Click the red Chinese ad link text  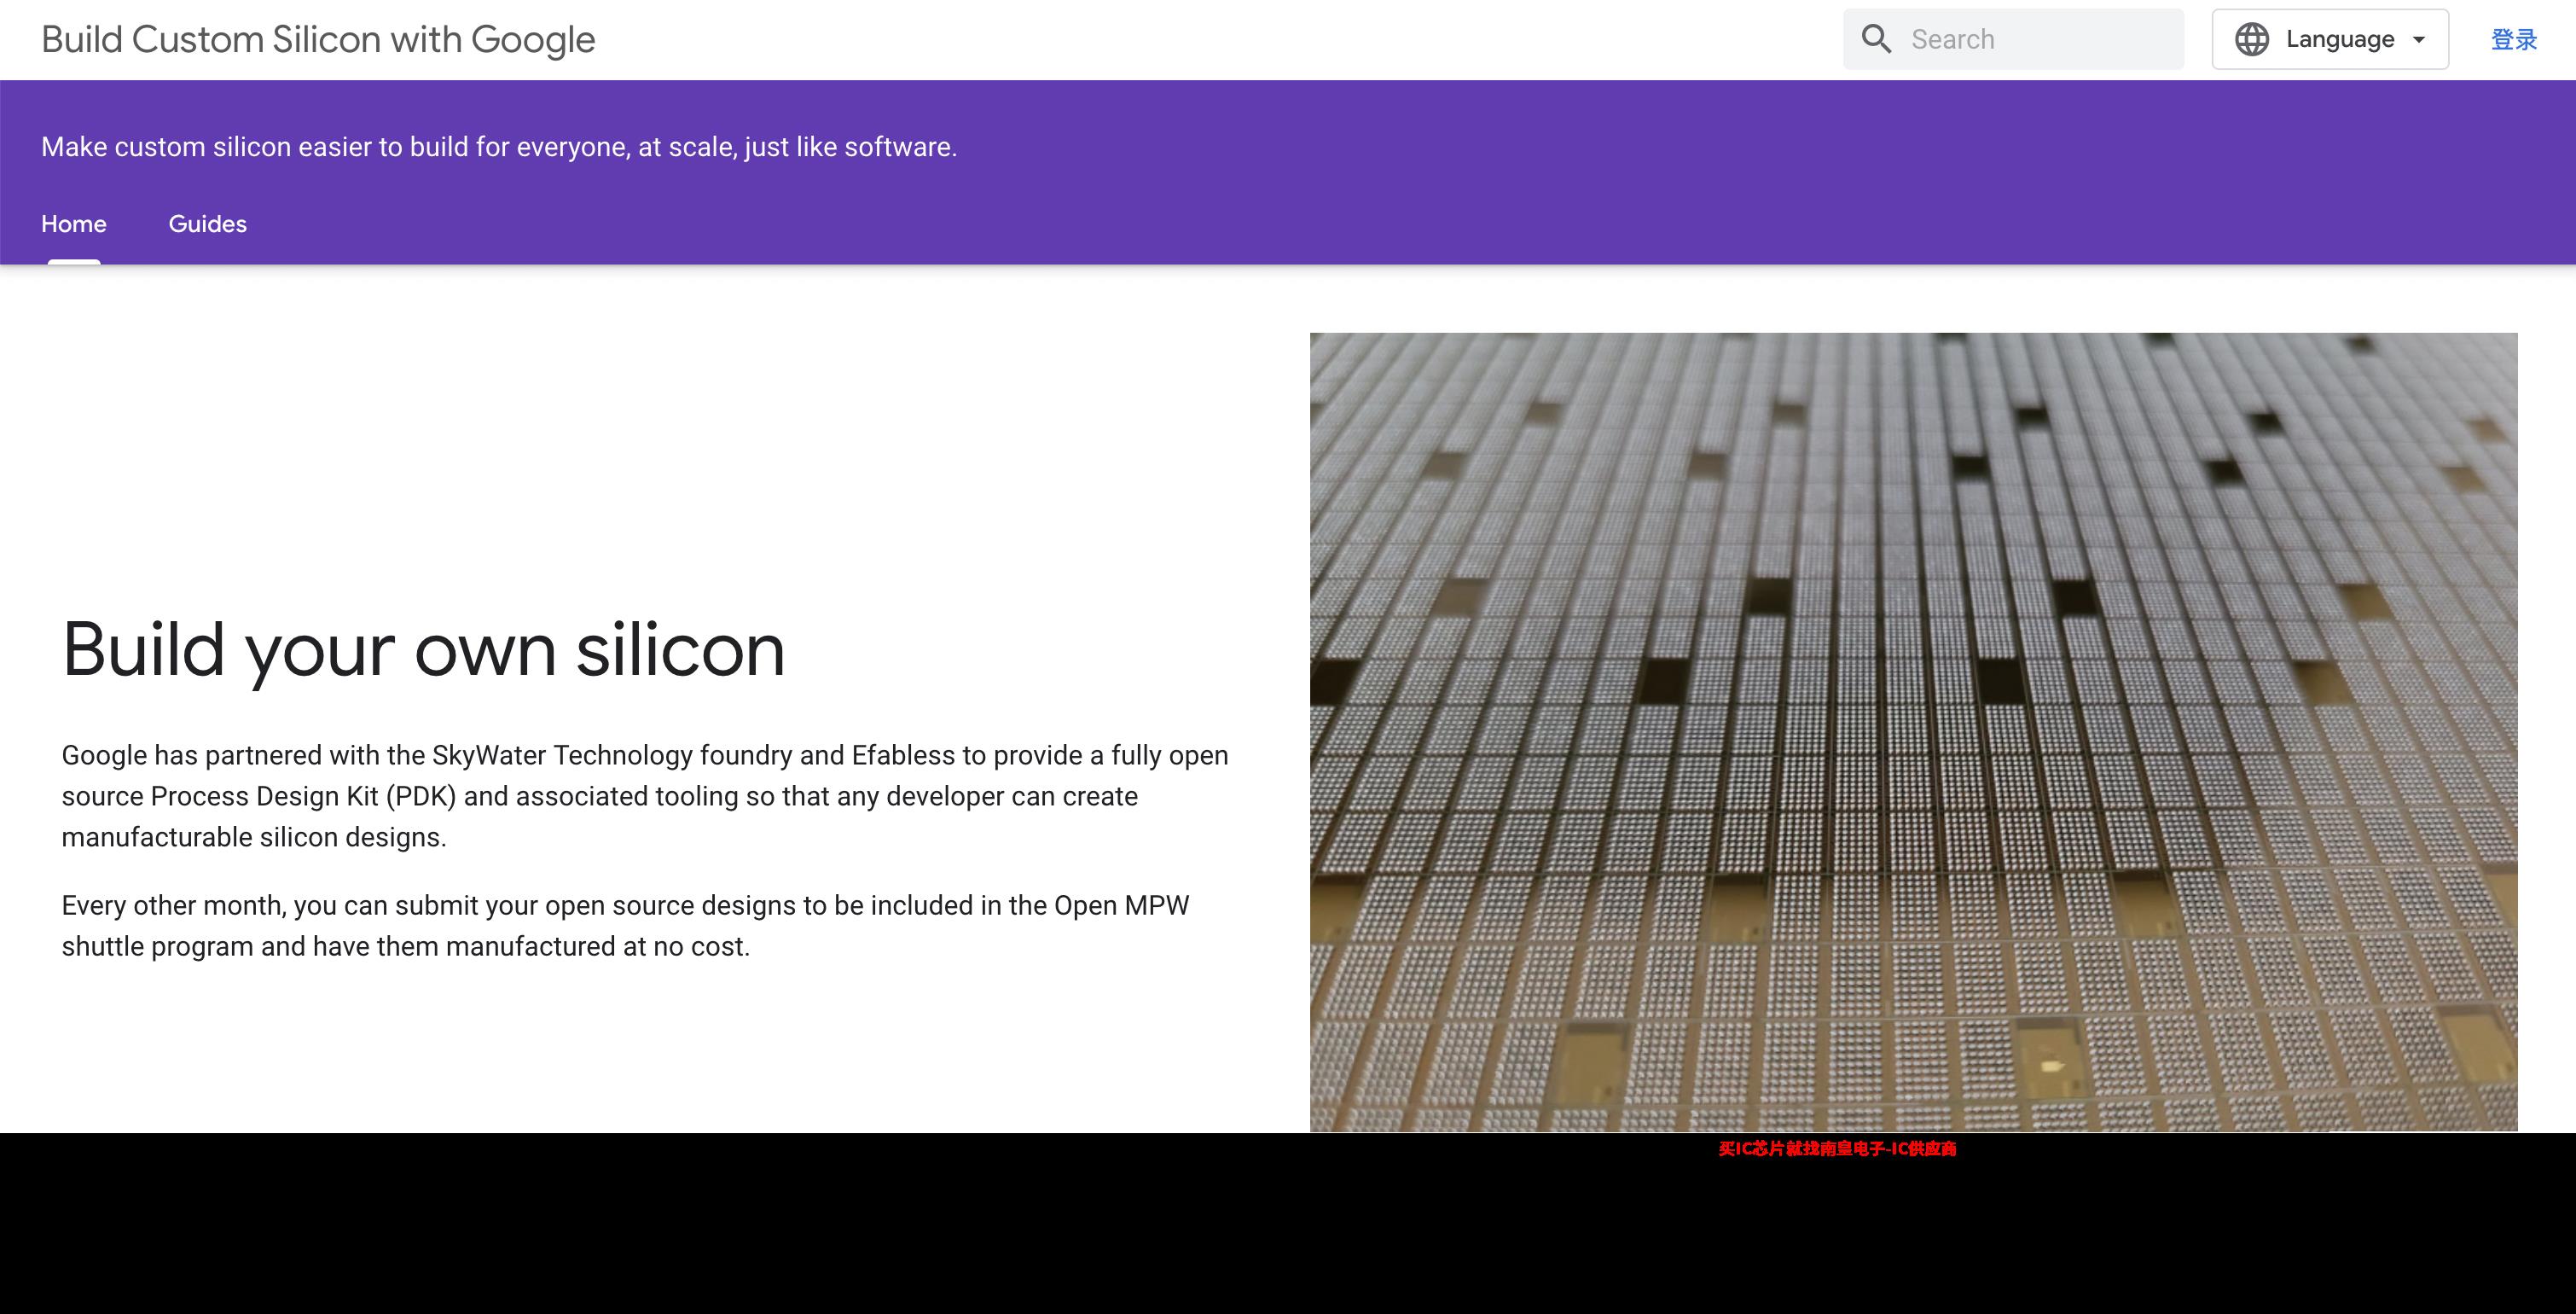pos(1837,1149)
